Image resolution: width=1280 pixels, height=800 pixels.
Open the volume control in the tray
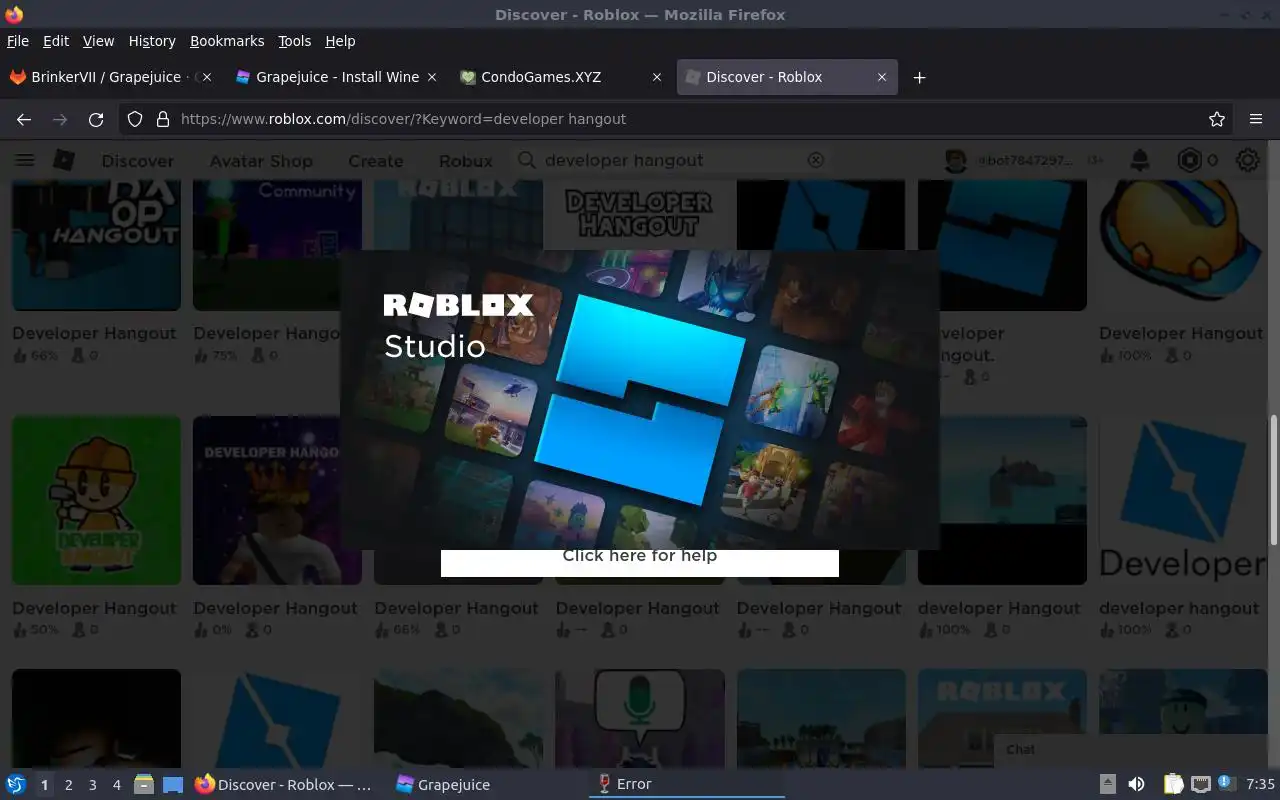[x=1136, y=785]
